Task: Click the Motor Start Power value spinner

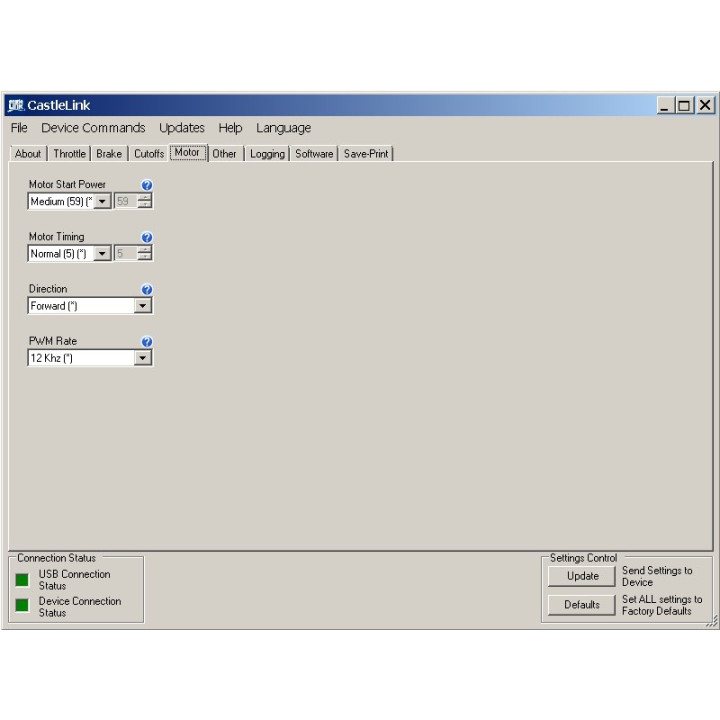Action: click(x=145, y=201)
